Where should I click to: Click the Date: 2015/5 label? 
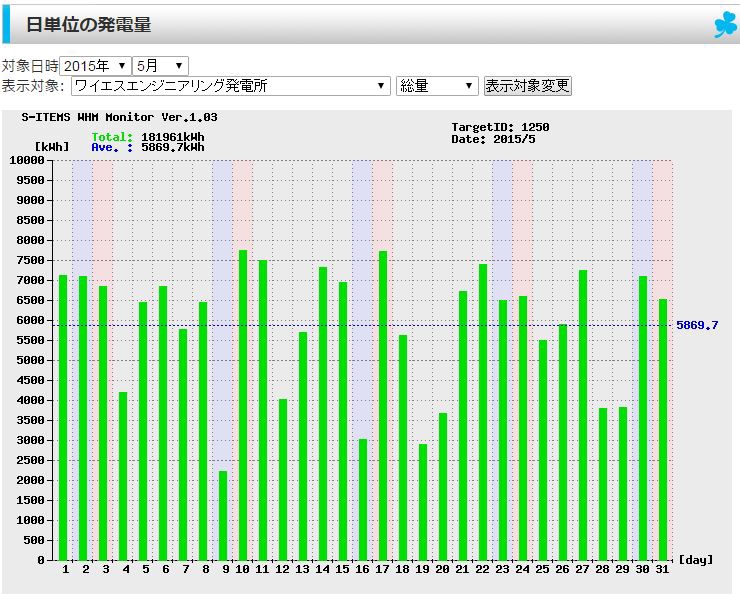pos(493,139)
